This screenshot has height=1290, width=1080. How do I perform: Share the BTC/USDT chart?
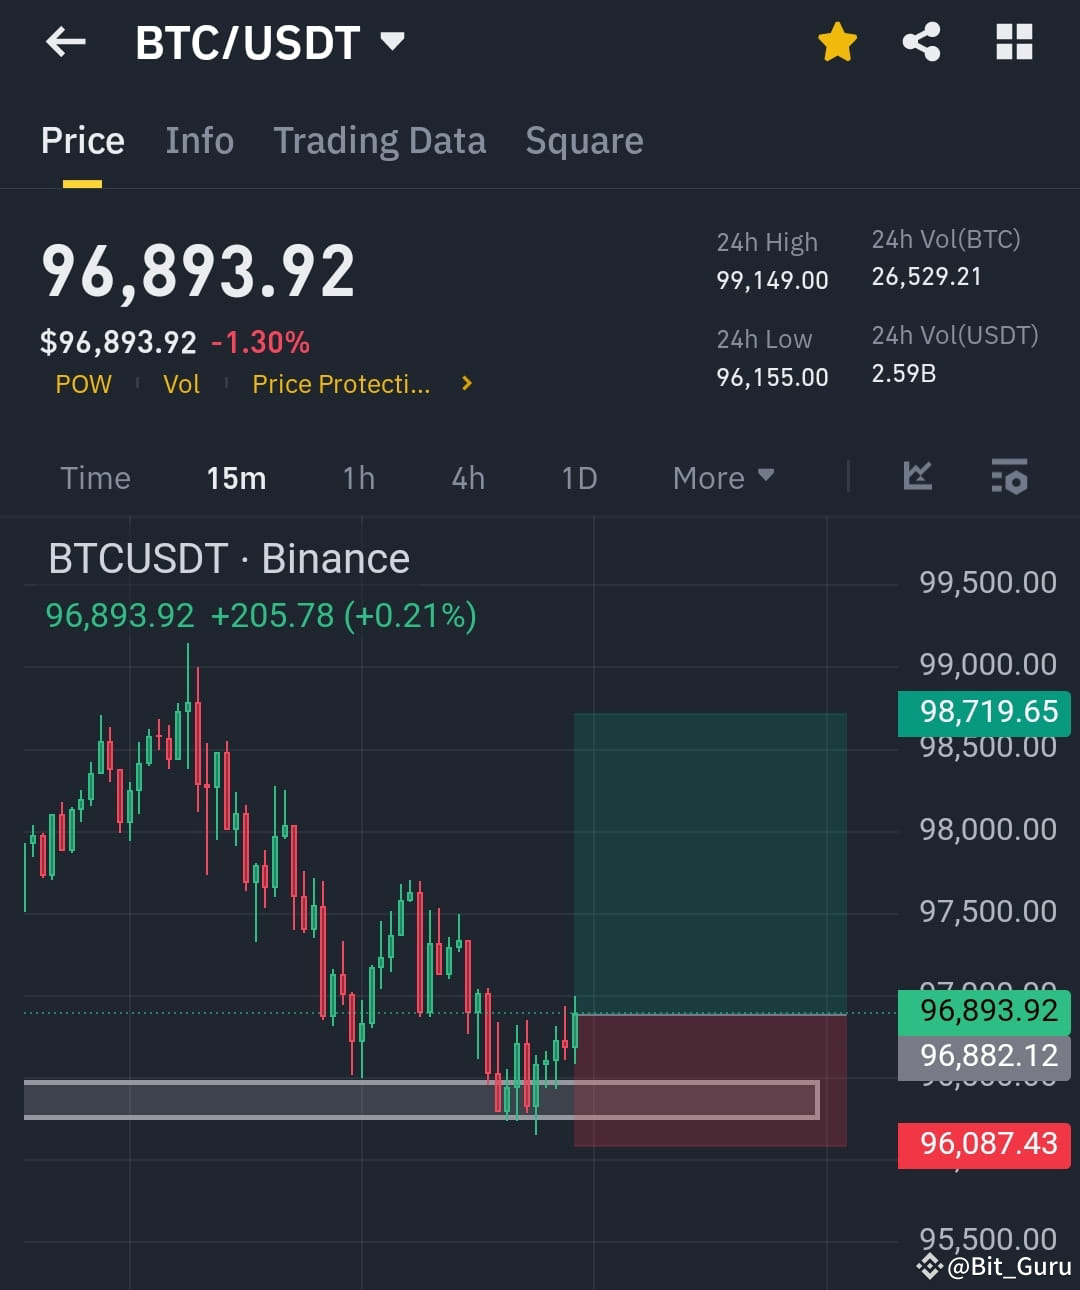tap(922, 42)
